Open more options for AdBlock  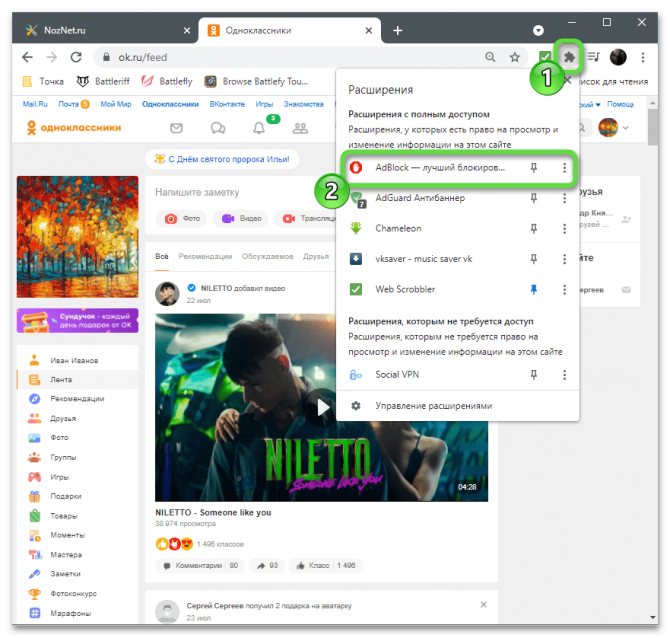tap(564, 168)
